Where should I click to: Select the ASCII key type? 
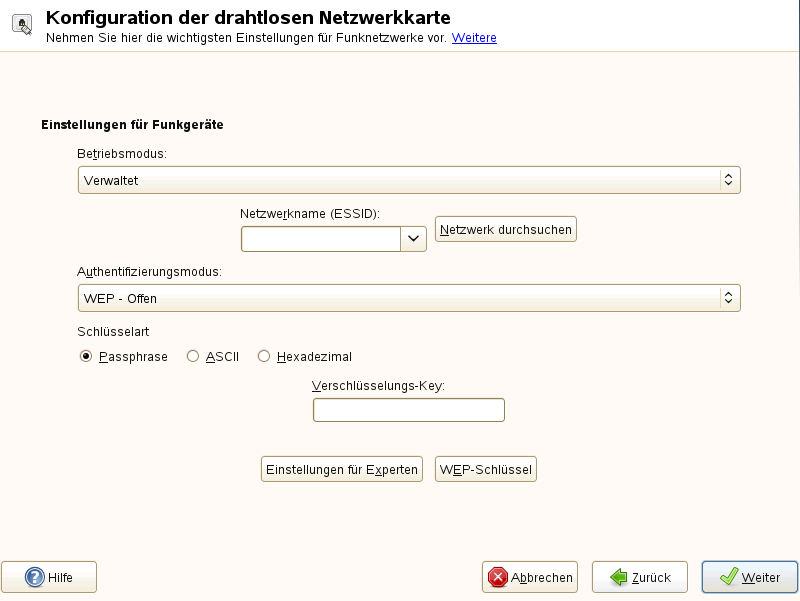pos(193,356)
